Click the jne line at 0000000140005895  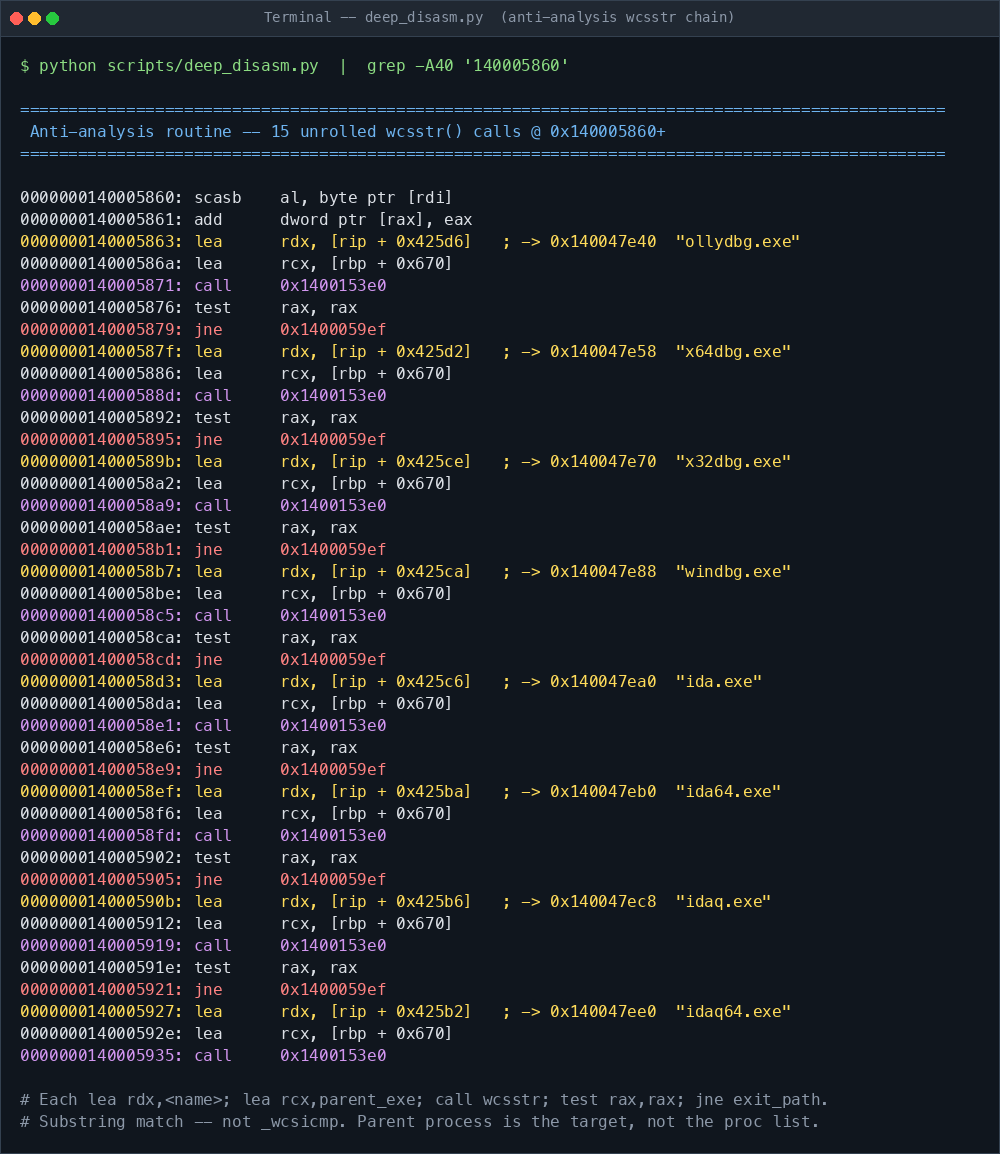click(203, 439)
